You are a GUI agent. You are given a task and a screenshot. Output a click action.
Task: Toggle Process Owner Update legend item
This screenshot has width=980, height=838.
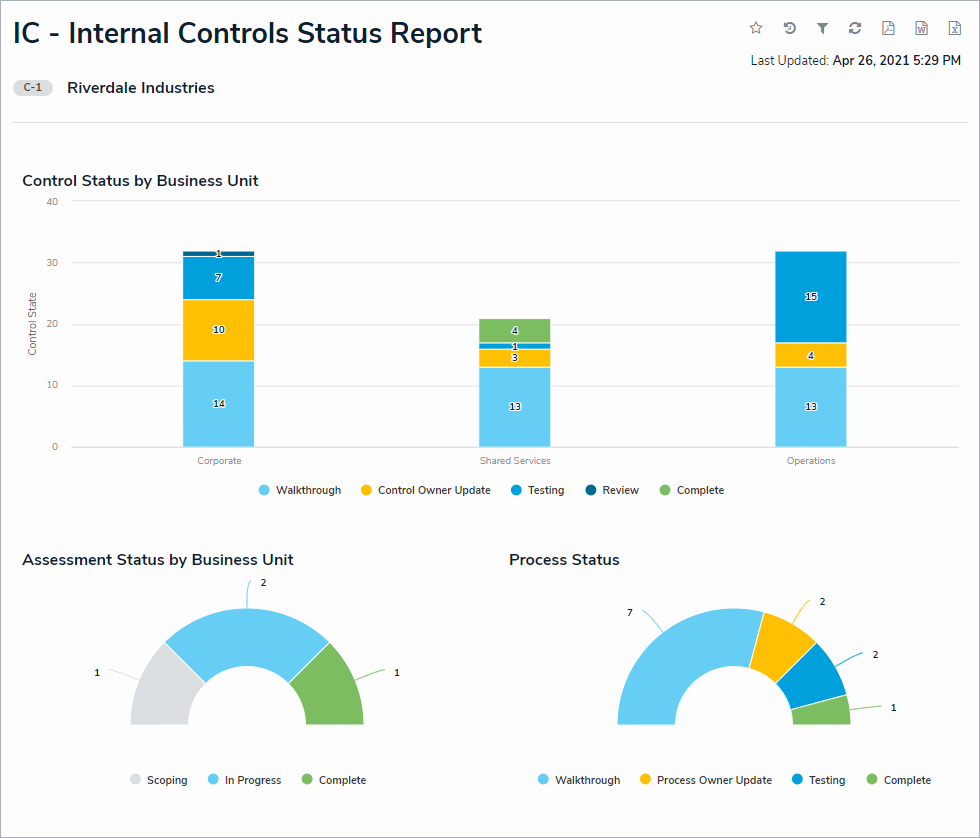(706, 780)
